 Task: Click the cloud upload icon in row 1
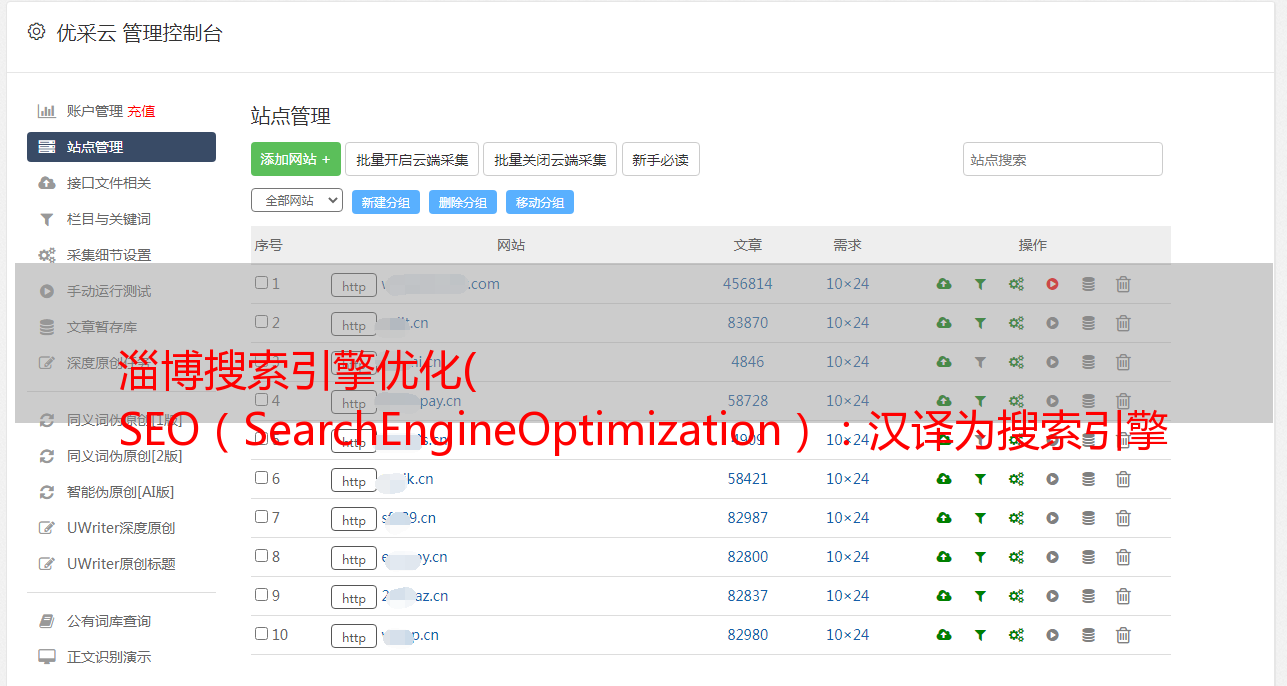coord(944,284)
